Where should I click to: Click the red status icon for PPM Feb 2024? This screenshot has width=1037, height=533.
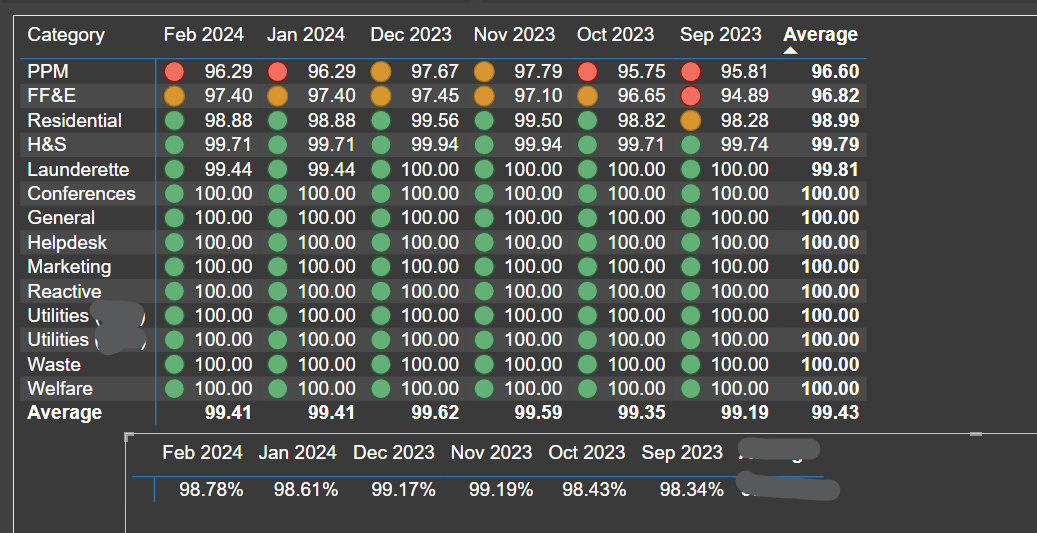click(174, 71)
